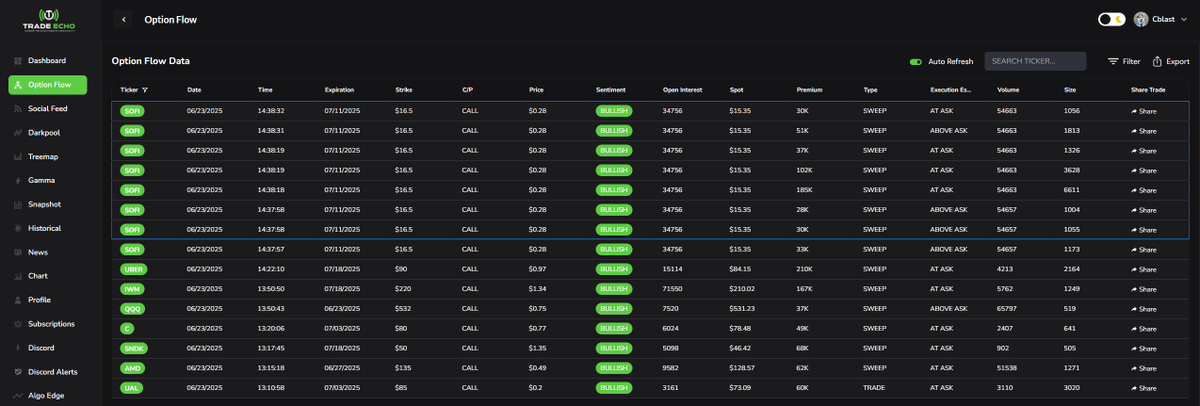This screenshot has width=1200, height=406.
Task: Export the option flow data
Action: 1171,61
